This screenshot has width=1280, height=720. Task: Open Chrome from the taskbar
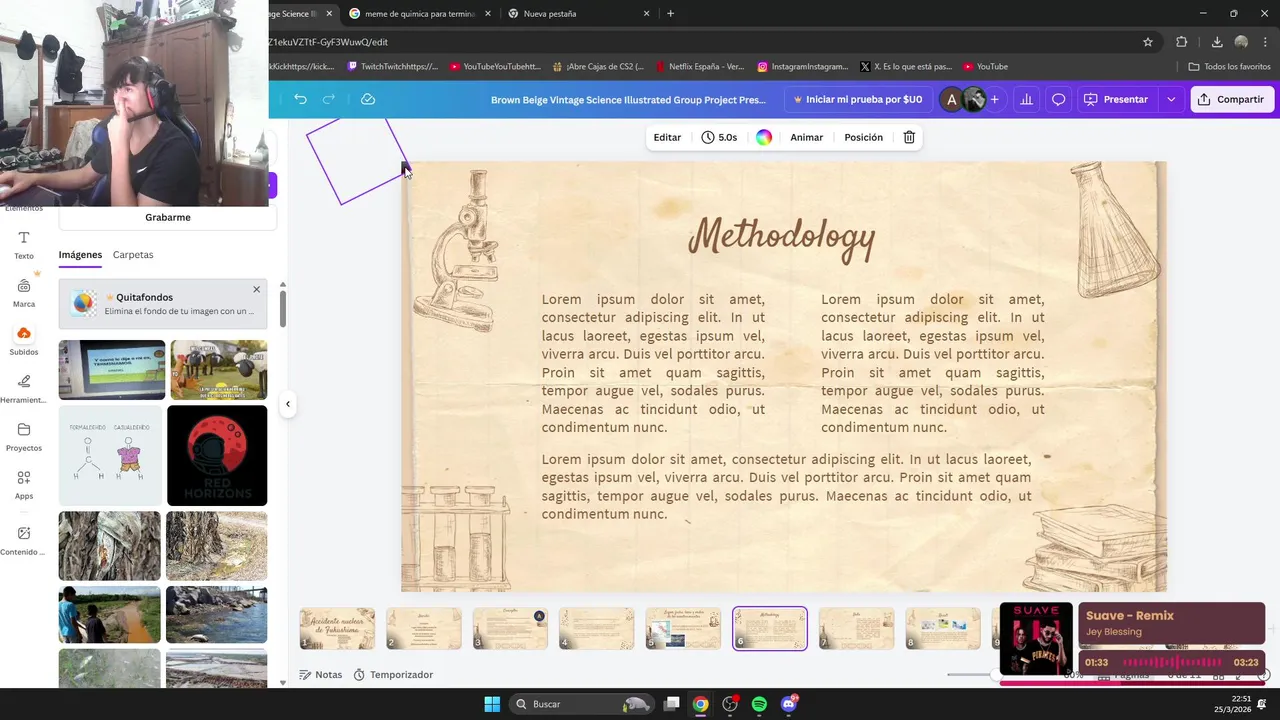[x=701, y=704]
